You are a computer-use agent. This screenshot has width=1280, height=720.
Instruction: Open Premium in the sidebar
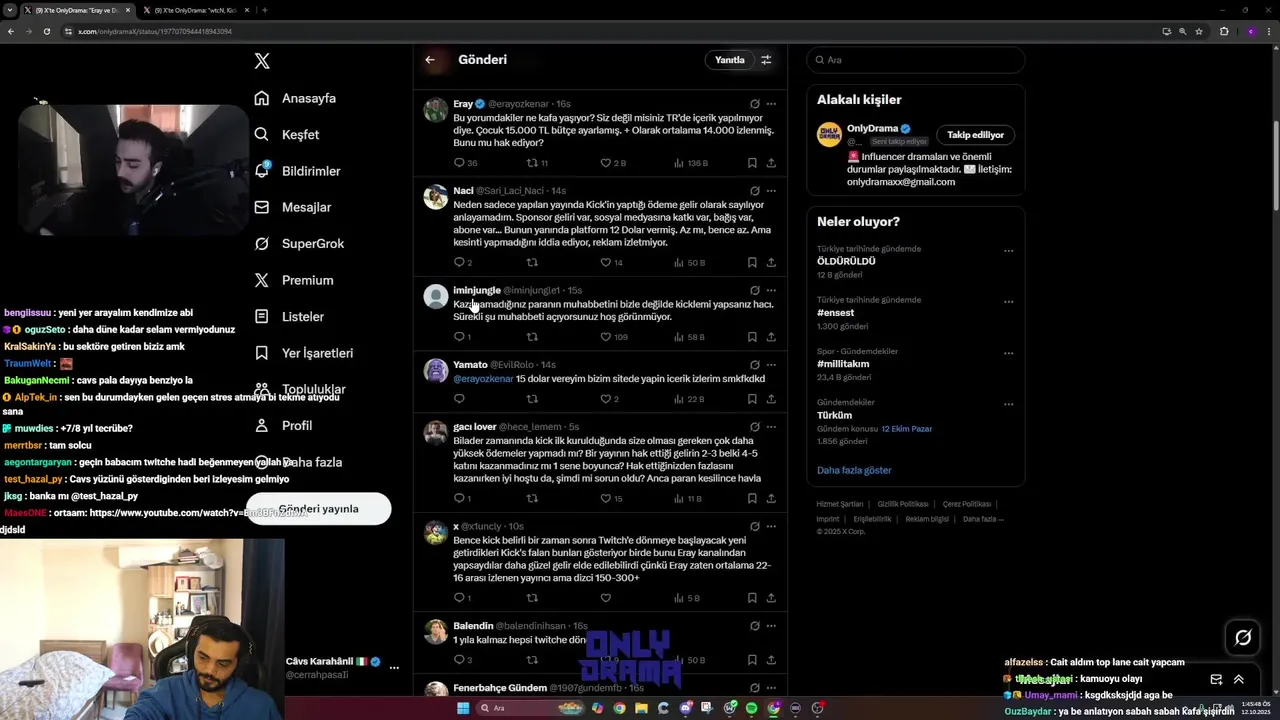coord(294,280)
